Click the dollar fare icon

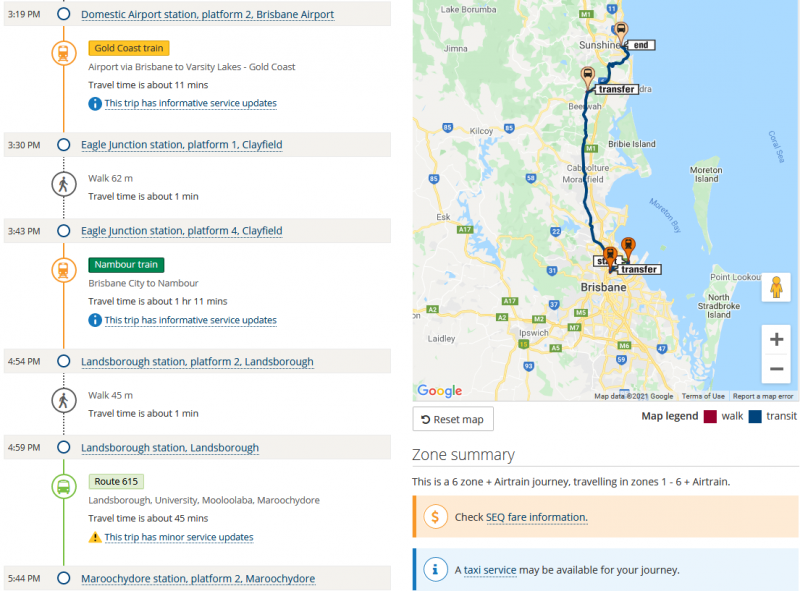[x=436, y=517]
